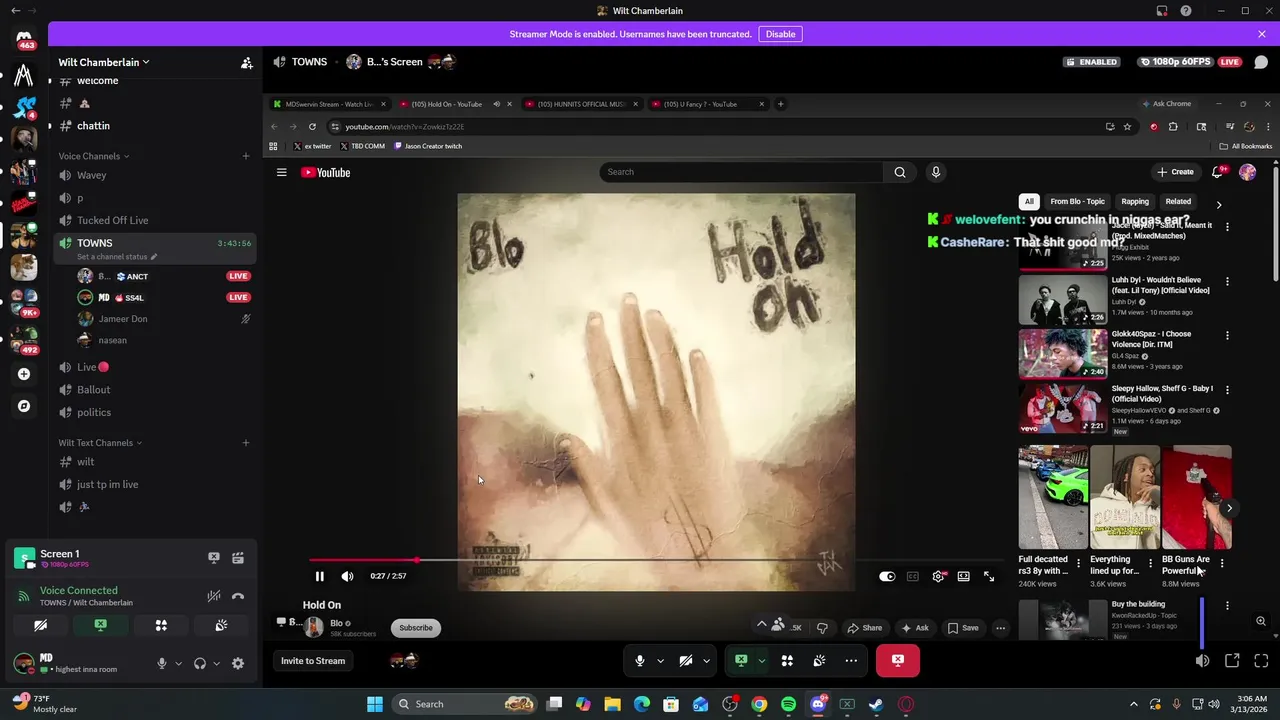Dislike the Hold On video
Viewport: 1280px width, 720px height.
click(822, 628)
